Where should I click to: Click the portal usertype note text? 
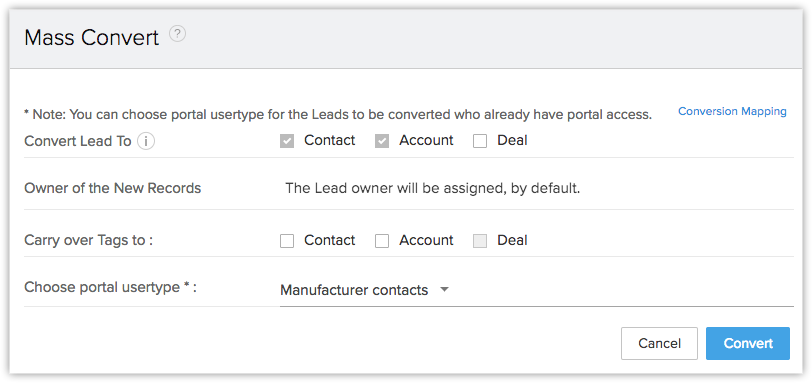click(x=338, y=115)
